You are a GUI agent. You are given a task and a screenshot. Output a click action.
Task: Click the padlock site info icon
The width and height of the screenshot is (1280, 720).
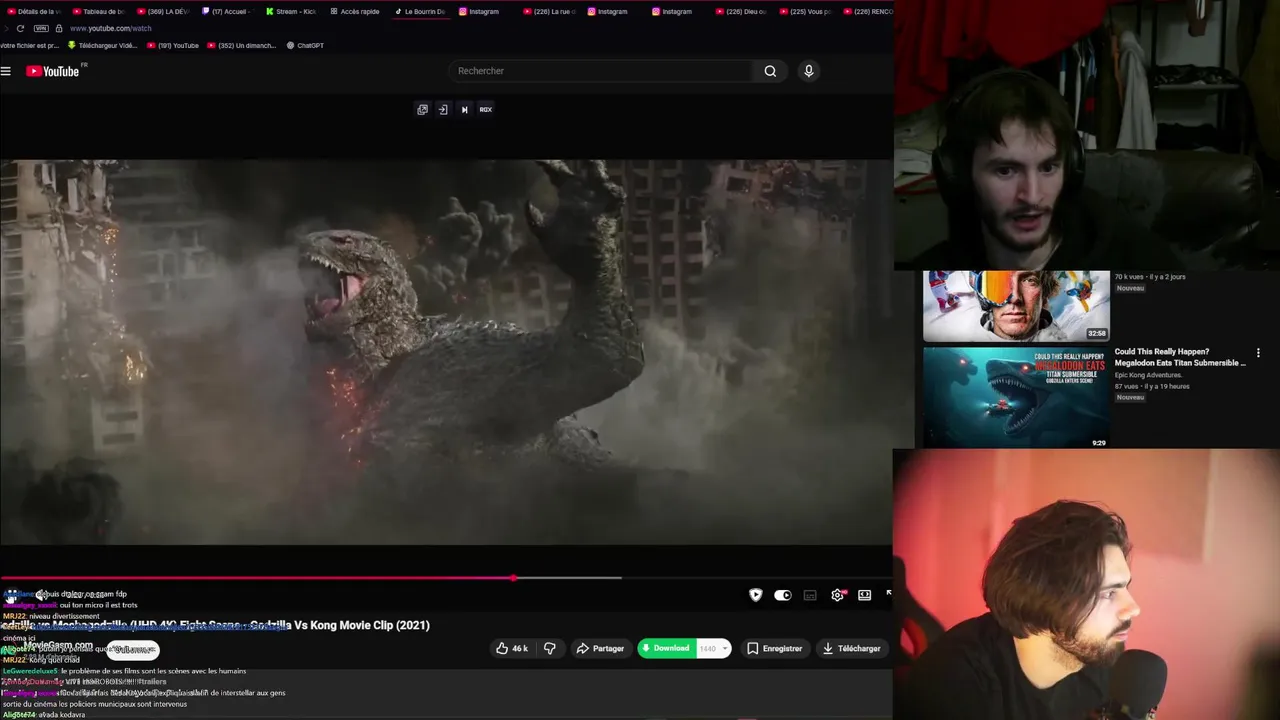pos(59,28)
